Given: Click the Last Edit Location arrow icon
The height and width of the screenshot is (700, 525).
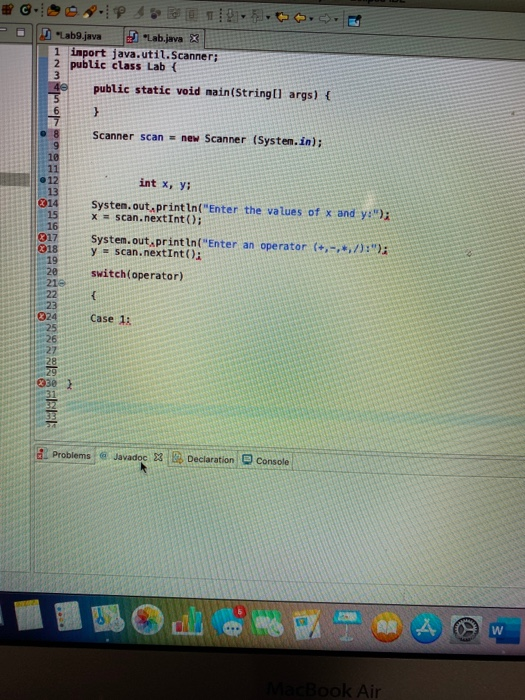Looking at the screenshot, I should (281, 17).
